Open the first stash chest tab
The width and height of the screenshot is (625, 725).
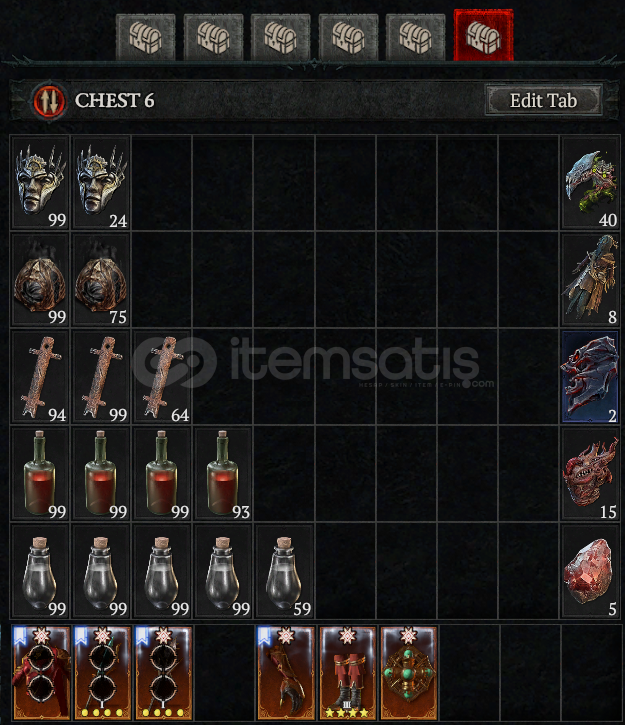[x=146, y=37]
